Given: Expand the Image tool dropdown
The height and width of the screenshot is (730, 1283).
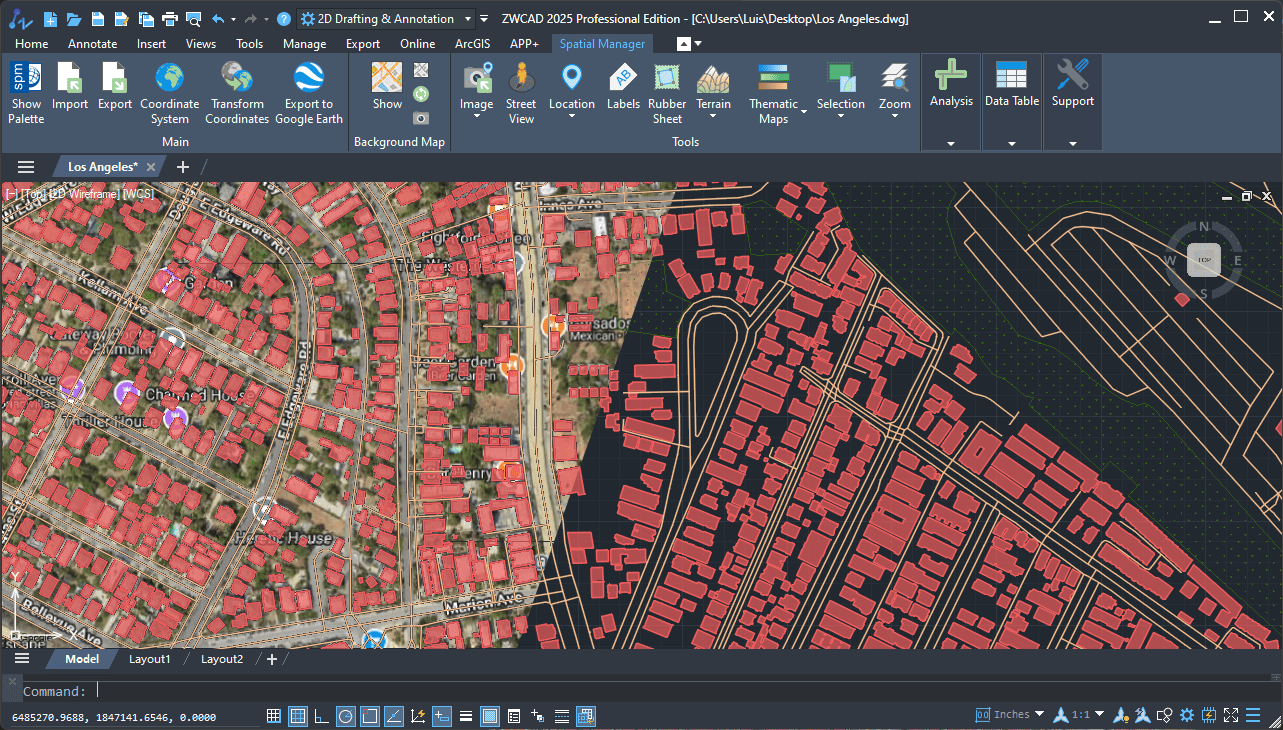Looking at the screenshot, I should [477, 116].
